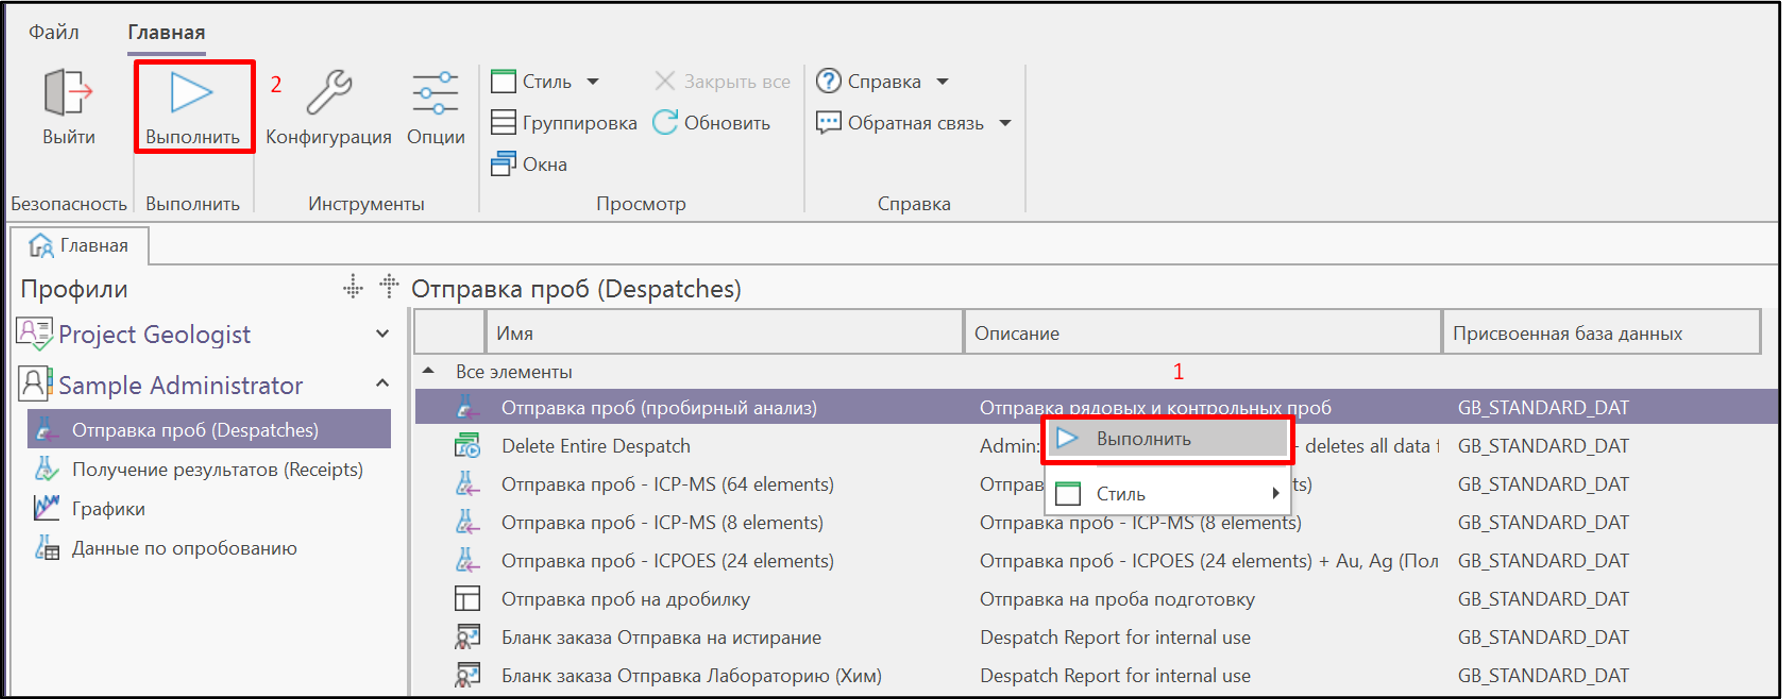Select the Отправка проб (пробирный анализ) row

coord(1096,407)
